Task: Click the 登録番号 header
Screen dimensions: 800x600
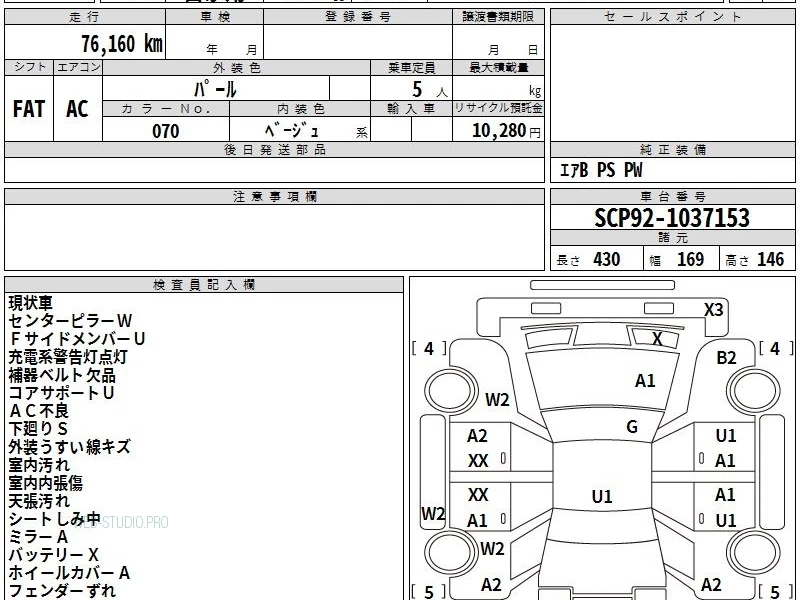Action: pyautogui.click(x=358, y=17)
